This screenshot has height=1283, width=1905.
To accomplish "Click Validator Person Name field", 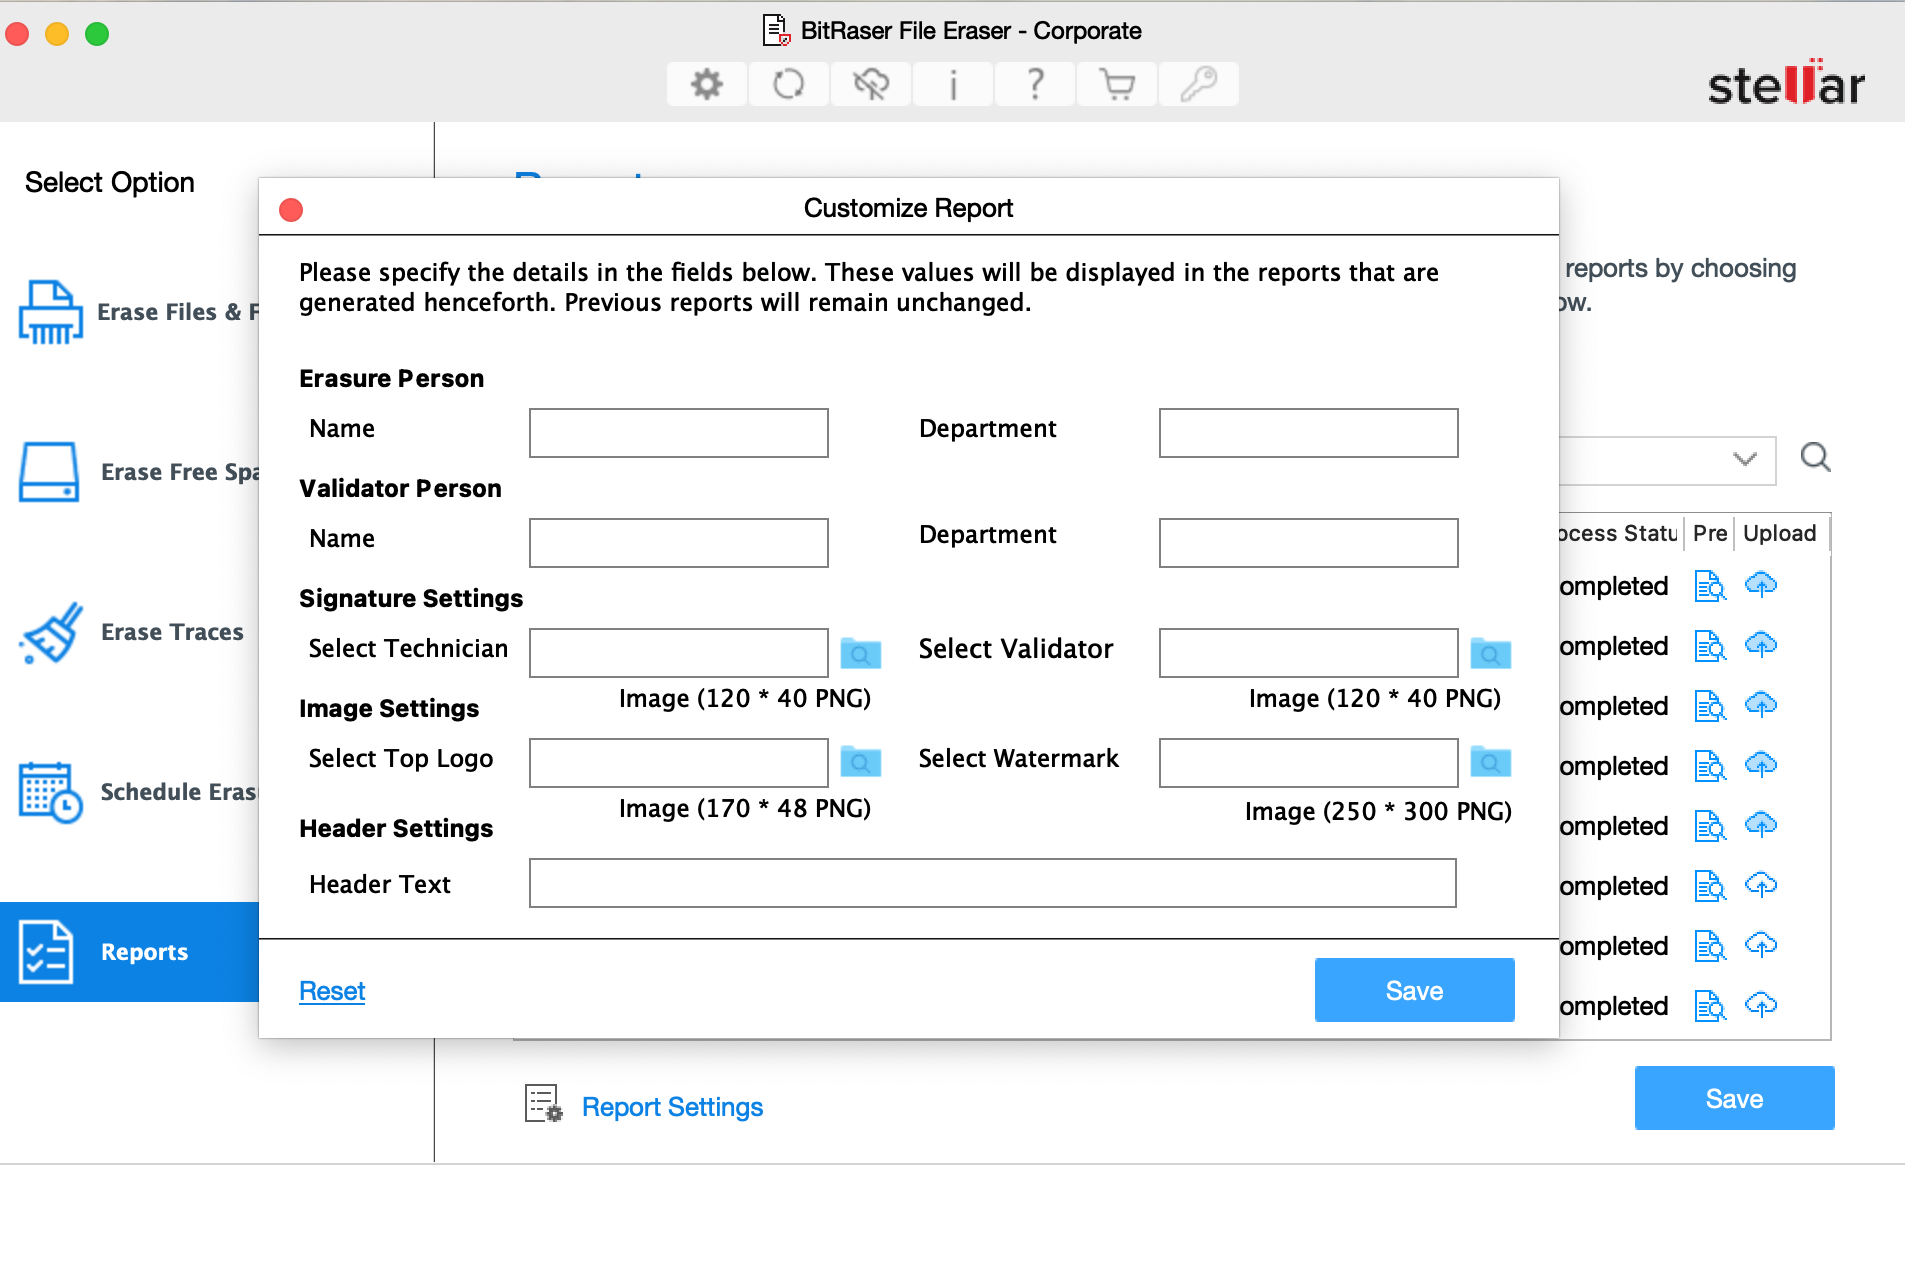I will [679, 543].
